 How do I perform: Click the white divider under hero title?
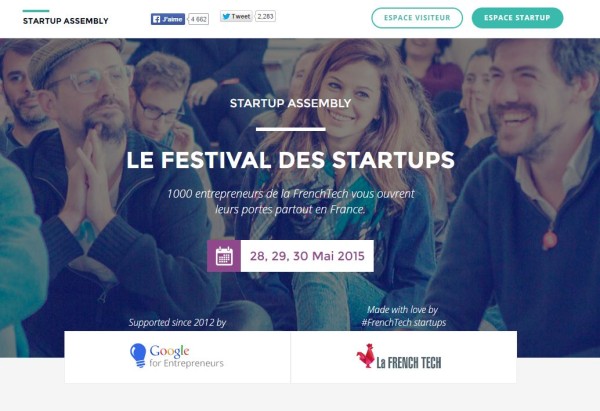pos(290,129)
